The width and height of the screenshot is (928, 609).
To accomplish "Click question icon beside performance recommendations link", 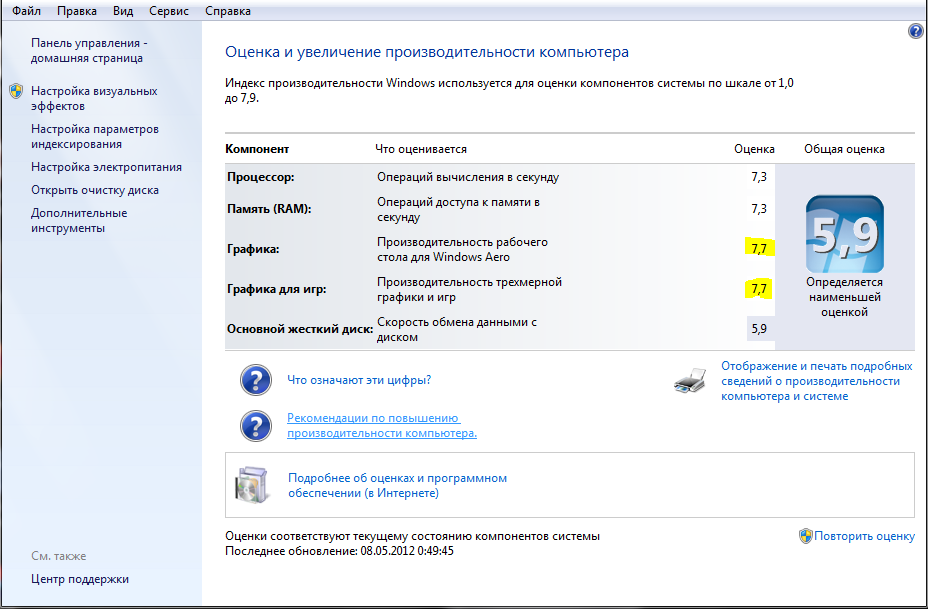I will tap(256, 426).
